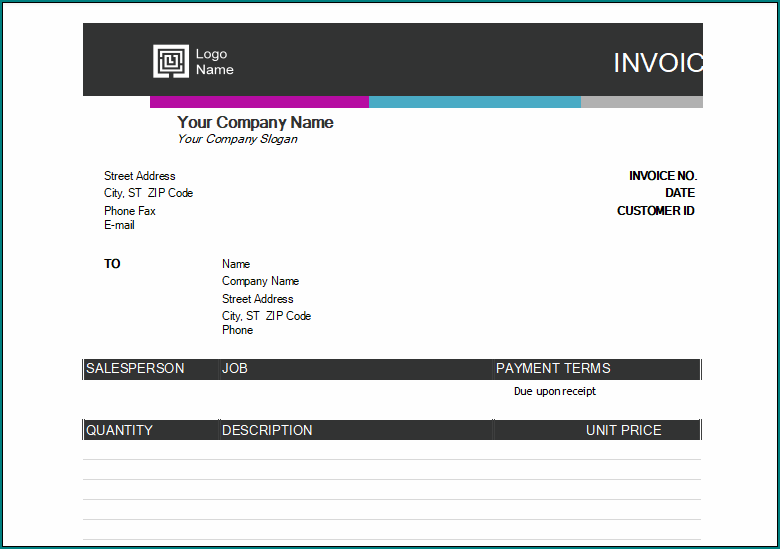Click the square maze logo icon
The width and height of the screenshot is (780, 549).
pos(171,61)
